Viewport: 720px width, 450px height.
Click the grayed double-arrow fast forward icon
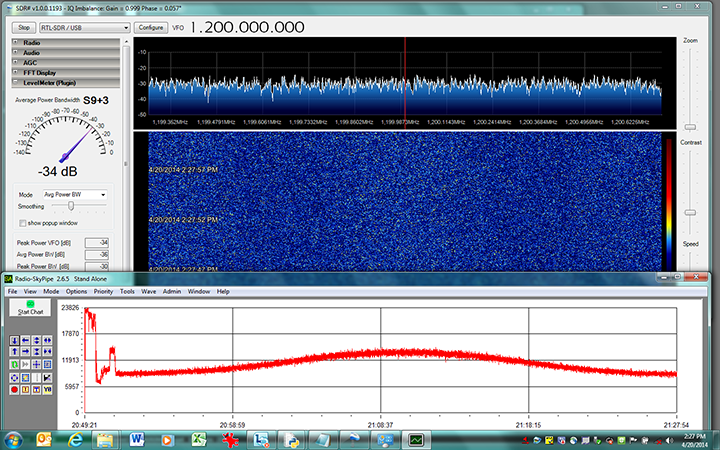(x=25, y=364)
